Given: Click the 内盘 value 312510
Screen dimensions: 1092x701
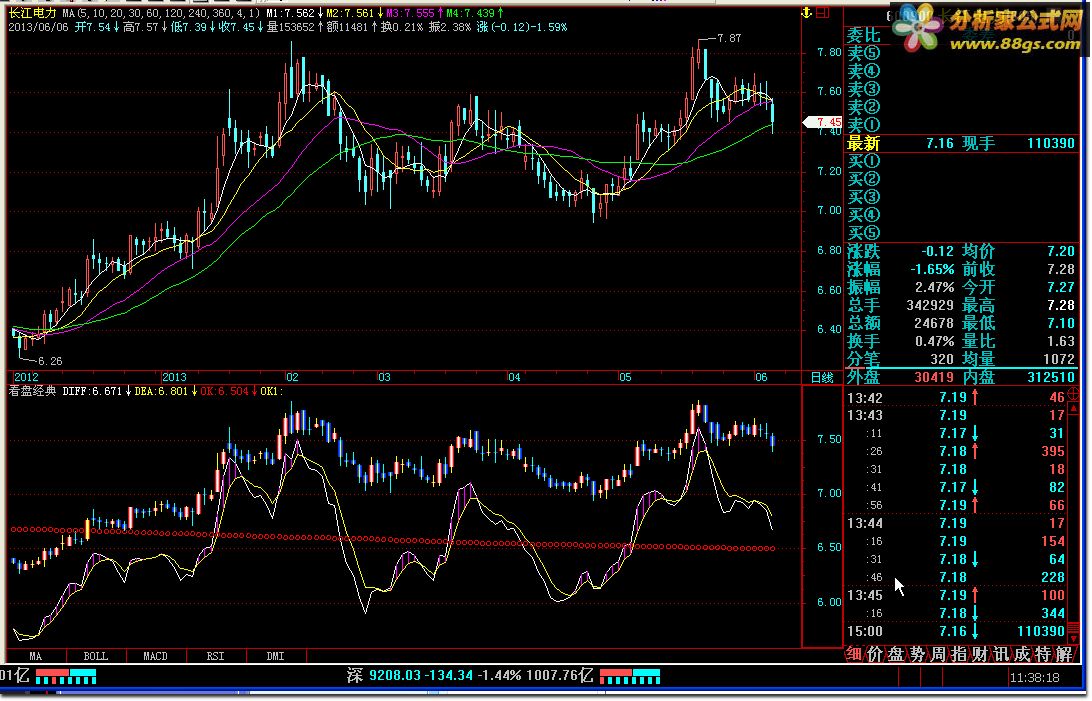Looking at the screenshot, I should (x=1051, y=377).
